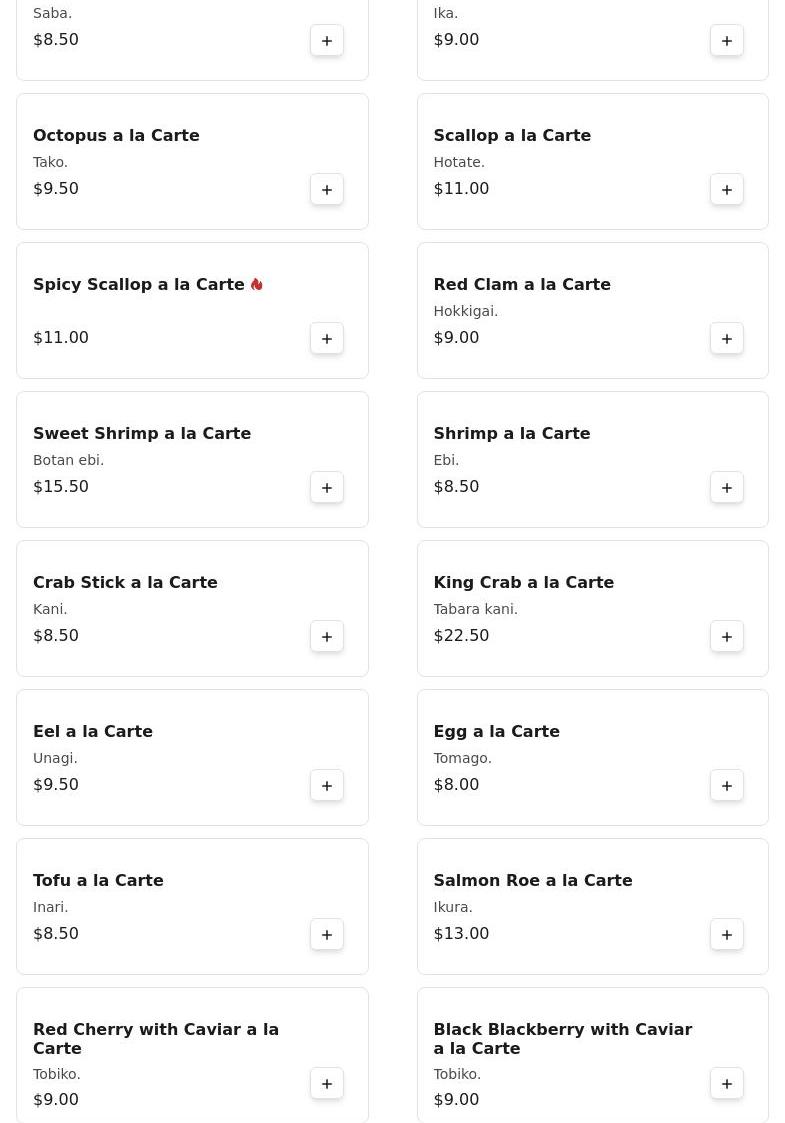This screenshot has width=785, height=1123.
Task: Click the spicy flame icon
Action: tap(257, 285)
